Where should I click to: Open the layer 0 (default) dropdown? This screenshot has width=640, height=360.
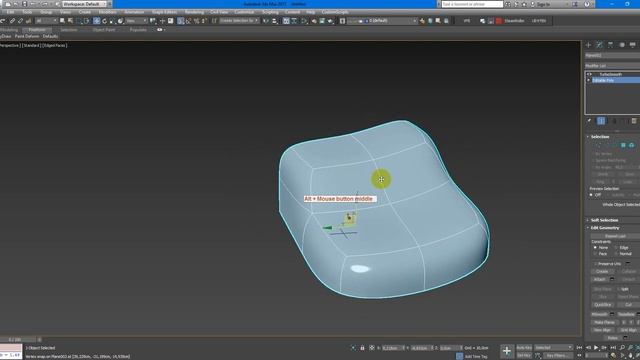pyautogui.click(x=383, y=21)
